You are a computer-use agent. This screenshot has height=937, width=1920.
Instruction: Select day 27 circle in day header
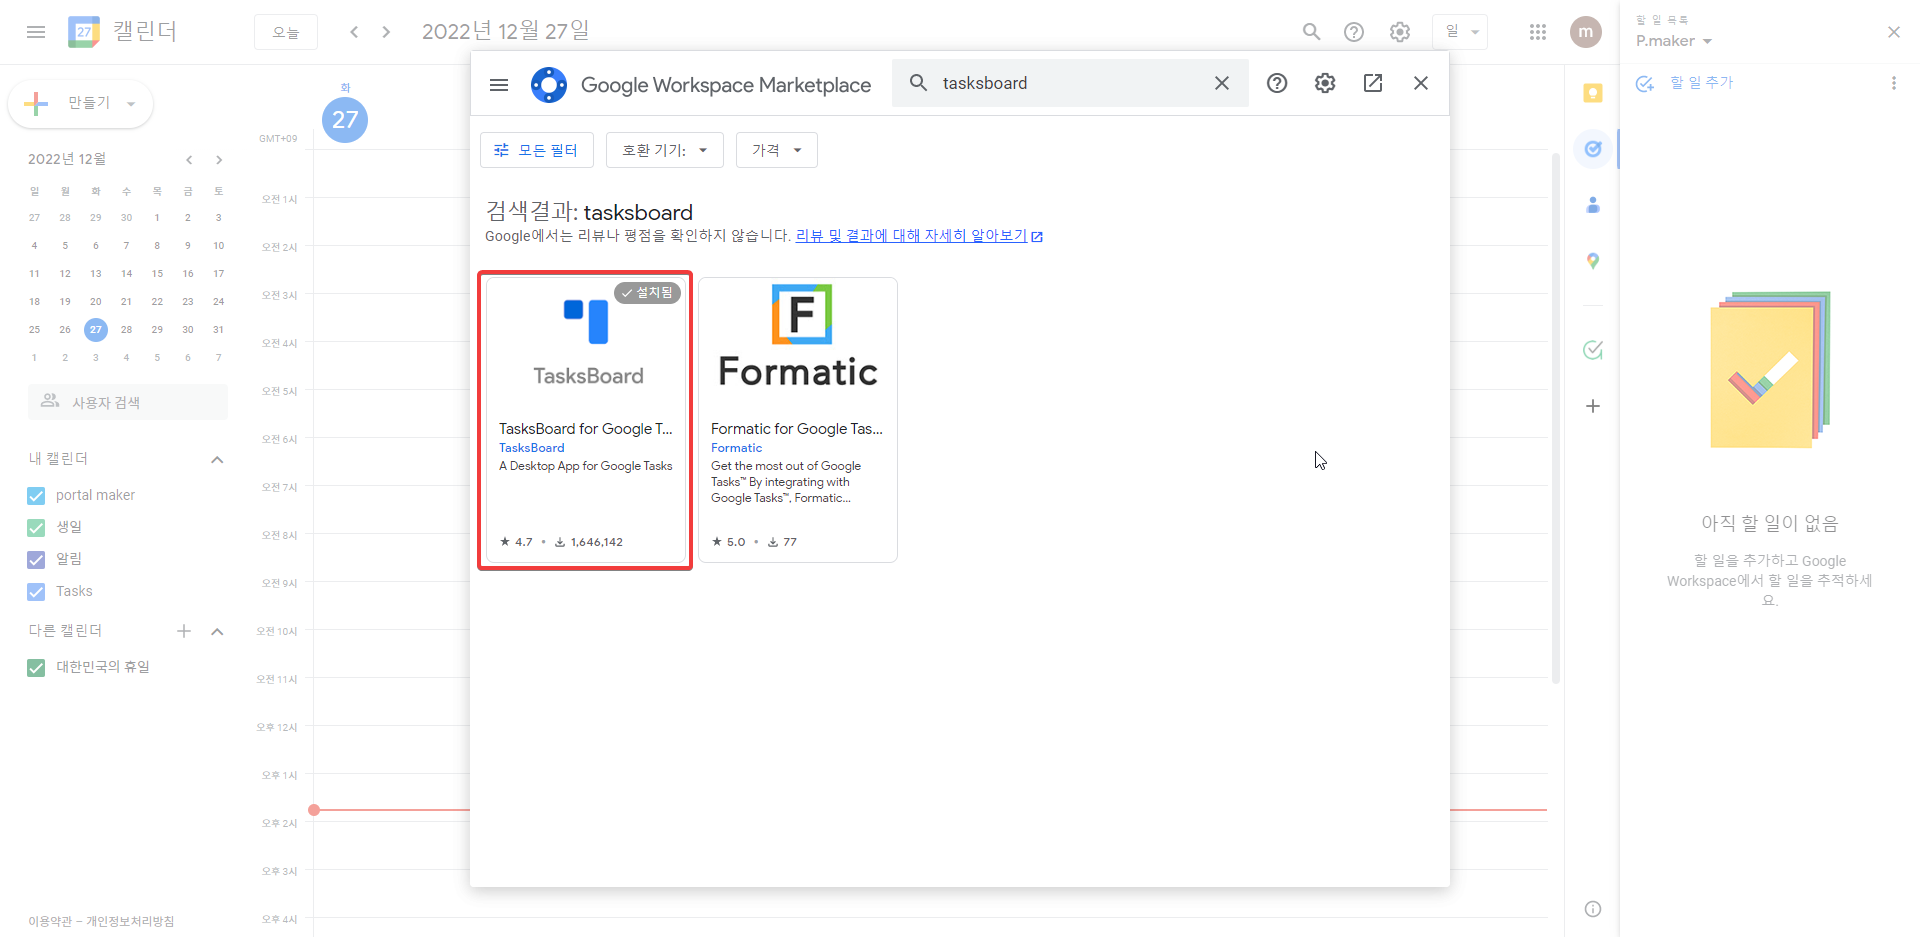[345, 120]
